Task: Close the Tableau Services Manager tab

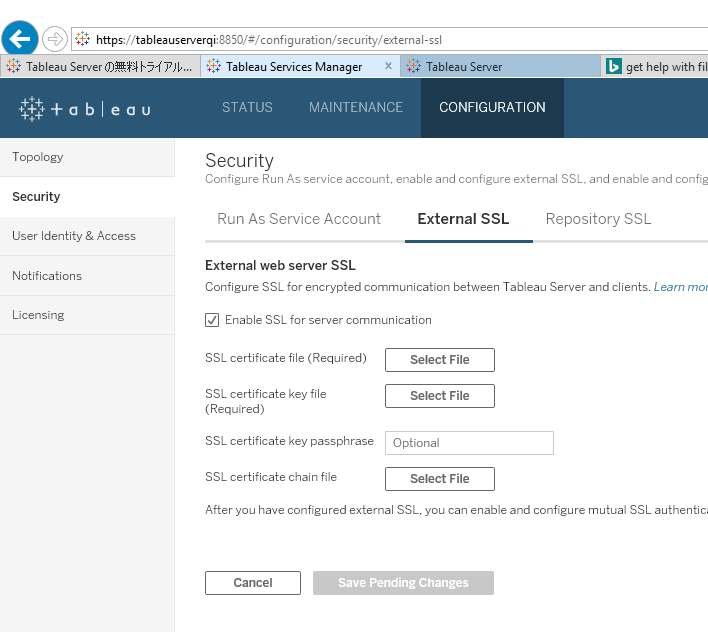Action: pyautogui.click(x=388, y=66)
